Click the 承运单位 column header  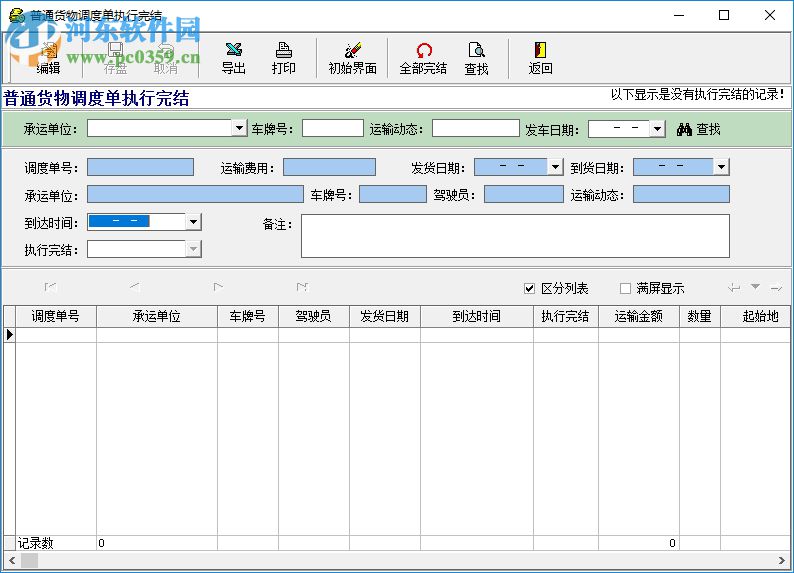tap(157, 316)
